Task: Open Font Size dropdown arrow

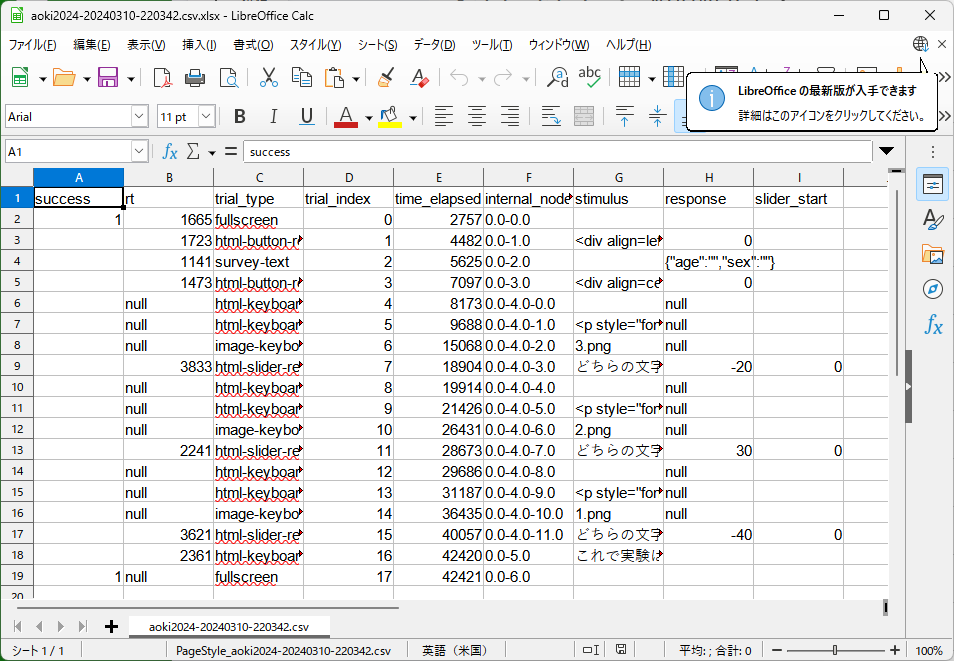Action: [207, 116]
